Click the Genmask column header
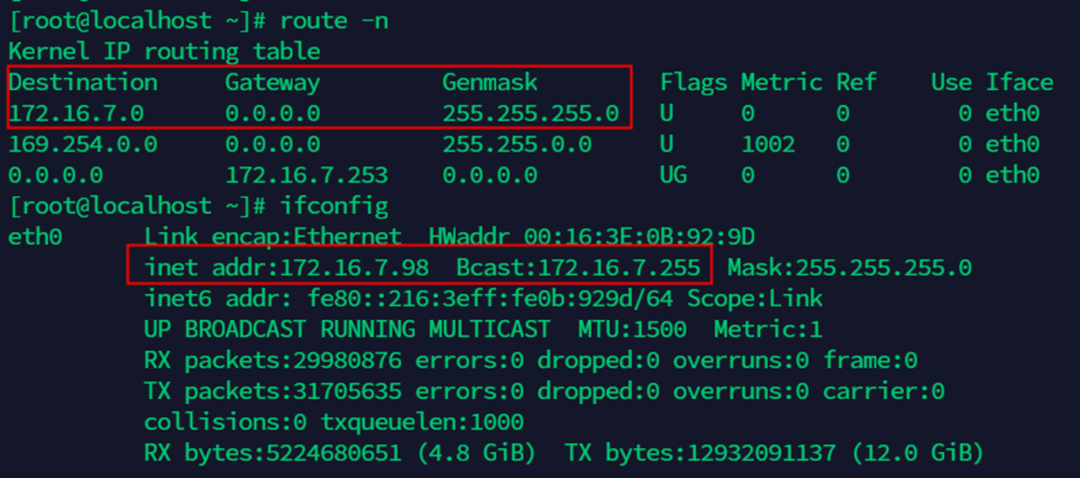 coord(490,83)
